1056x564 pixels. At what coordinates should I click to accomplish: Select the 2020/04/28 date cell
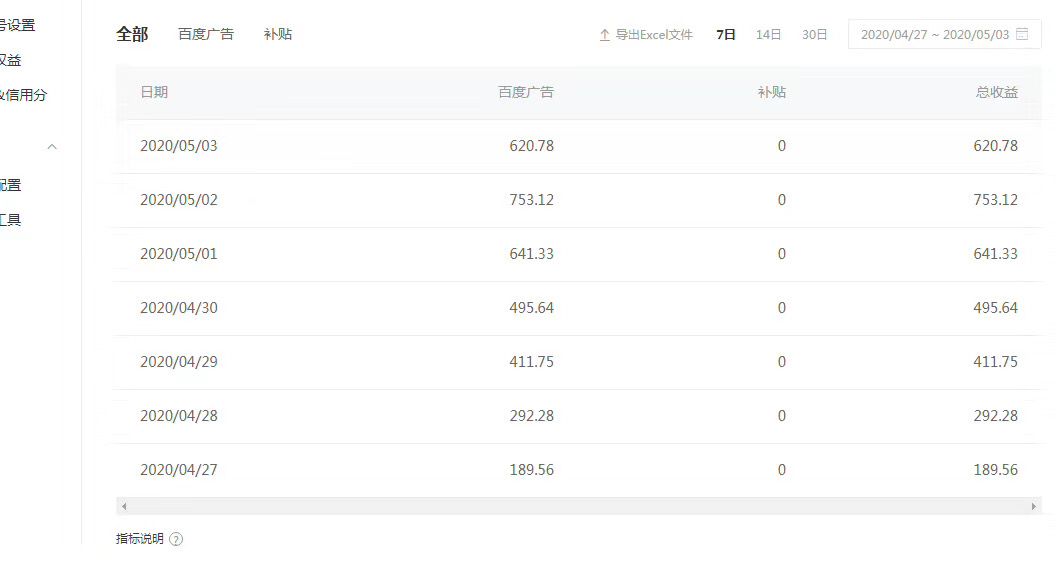(x=178, y=416)
